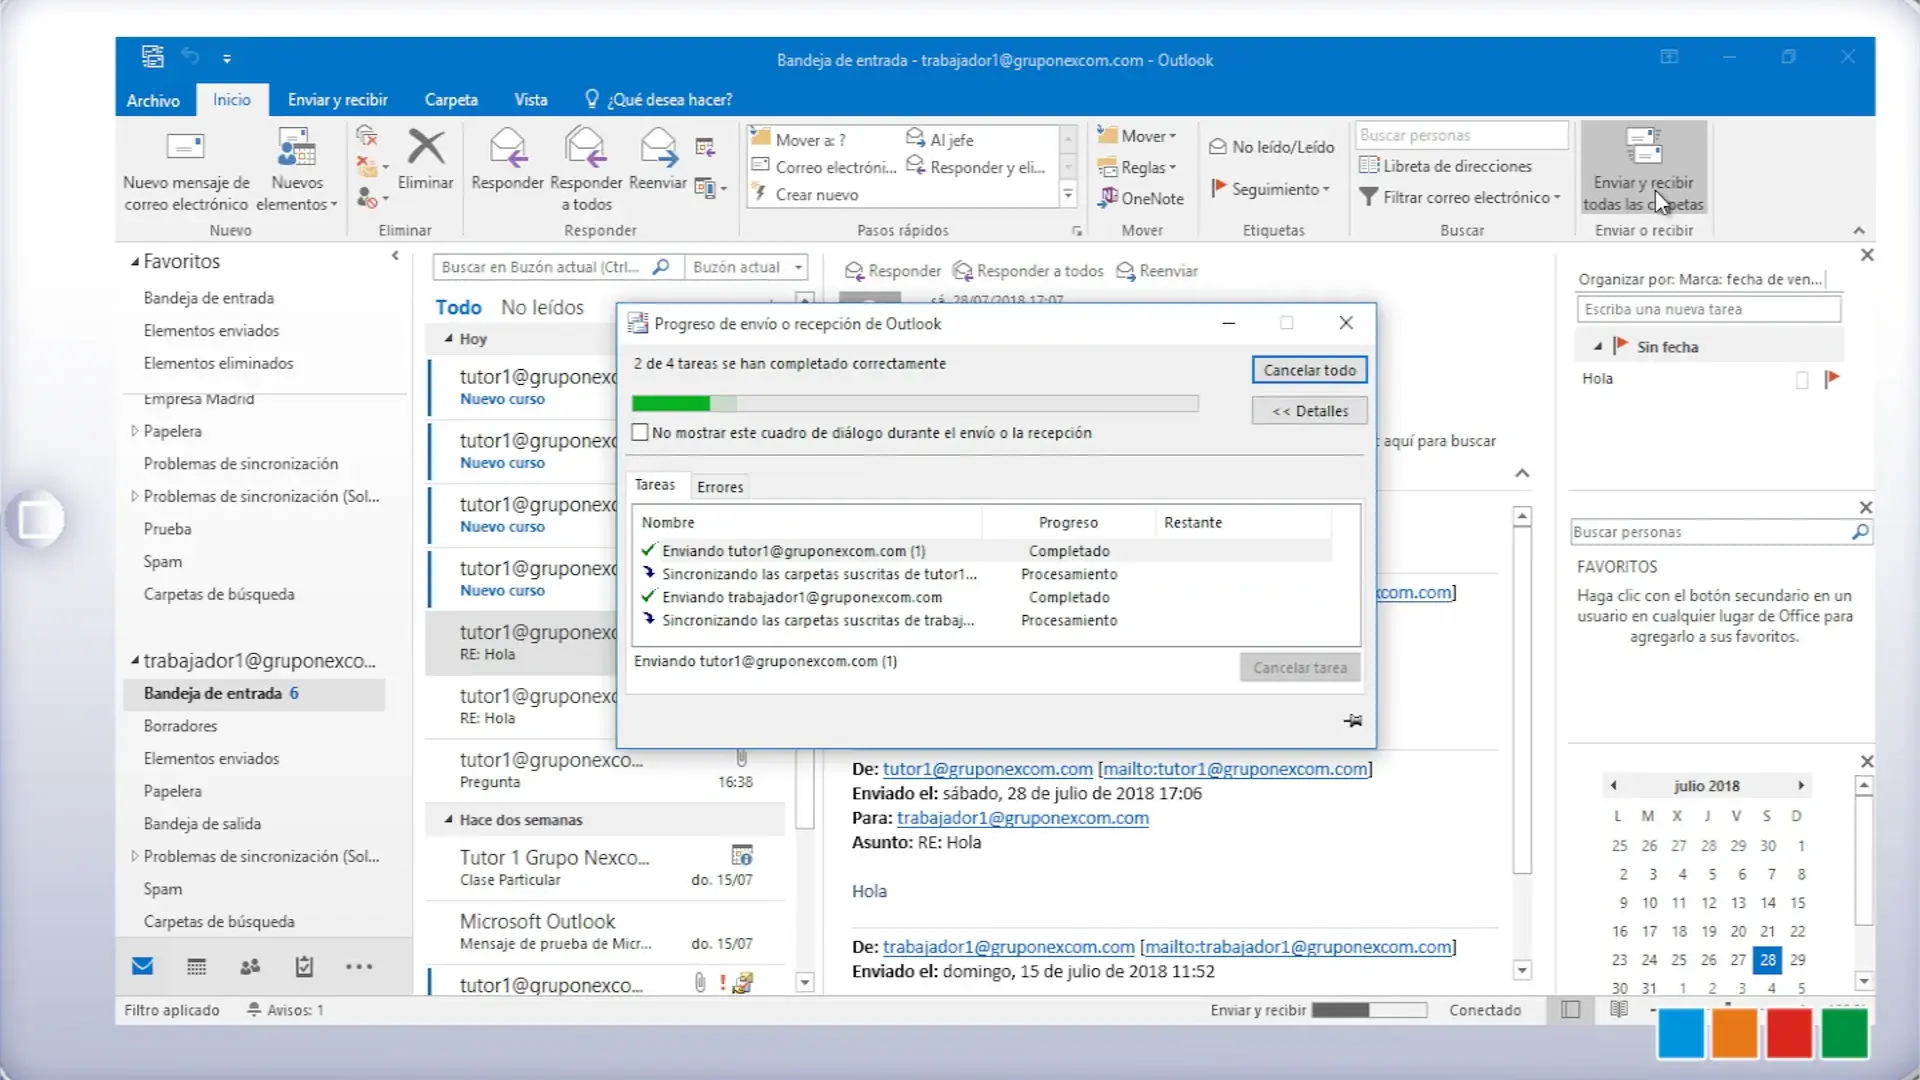Collapse trabajador1@gruponexco account tree
Screen dimensions: 1920x1080
pyautogui.click(x=135, y=661)
